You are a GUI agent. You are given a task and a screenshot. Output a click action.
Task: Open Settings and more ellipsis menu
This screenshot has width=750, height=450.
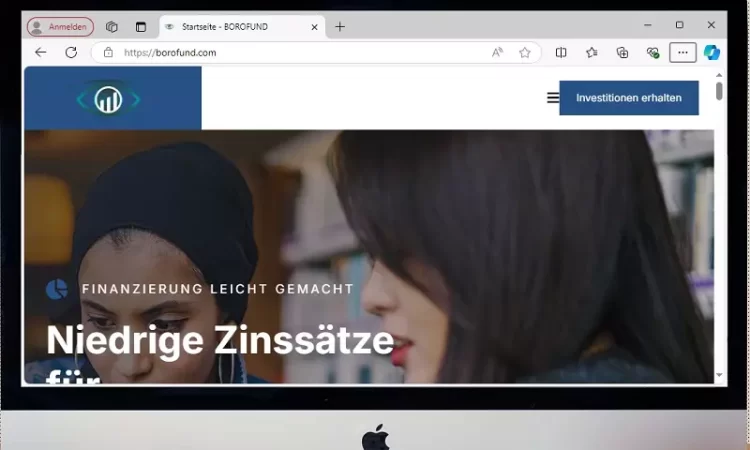click(683, 53)
